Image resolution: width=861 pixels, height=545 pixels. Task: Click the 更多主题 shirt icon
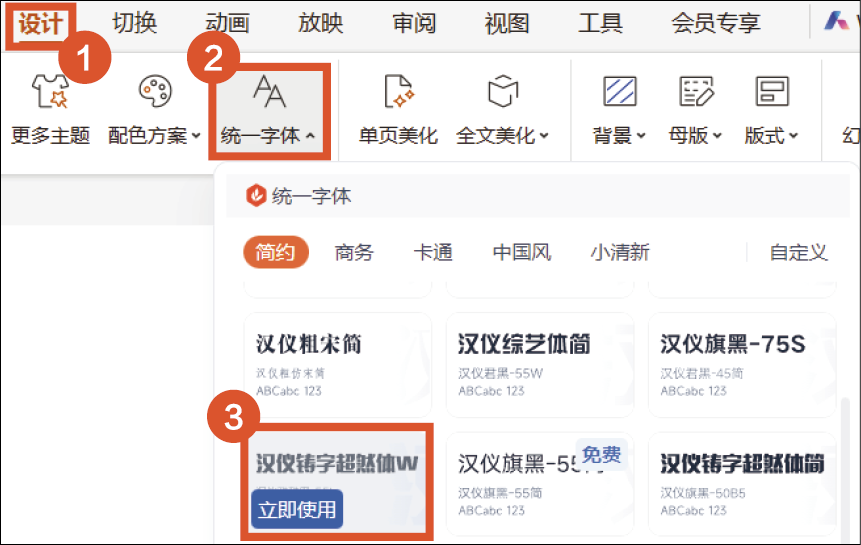49,92
